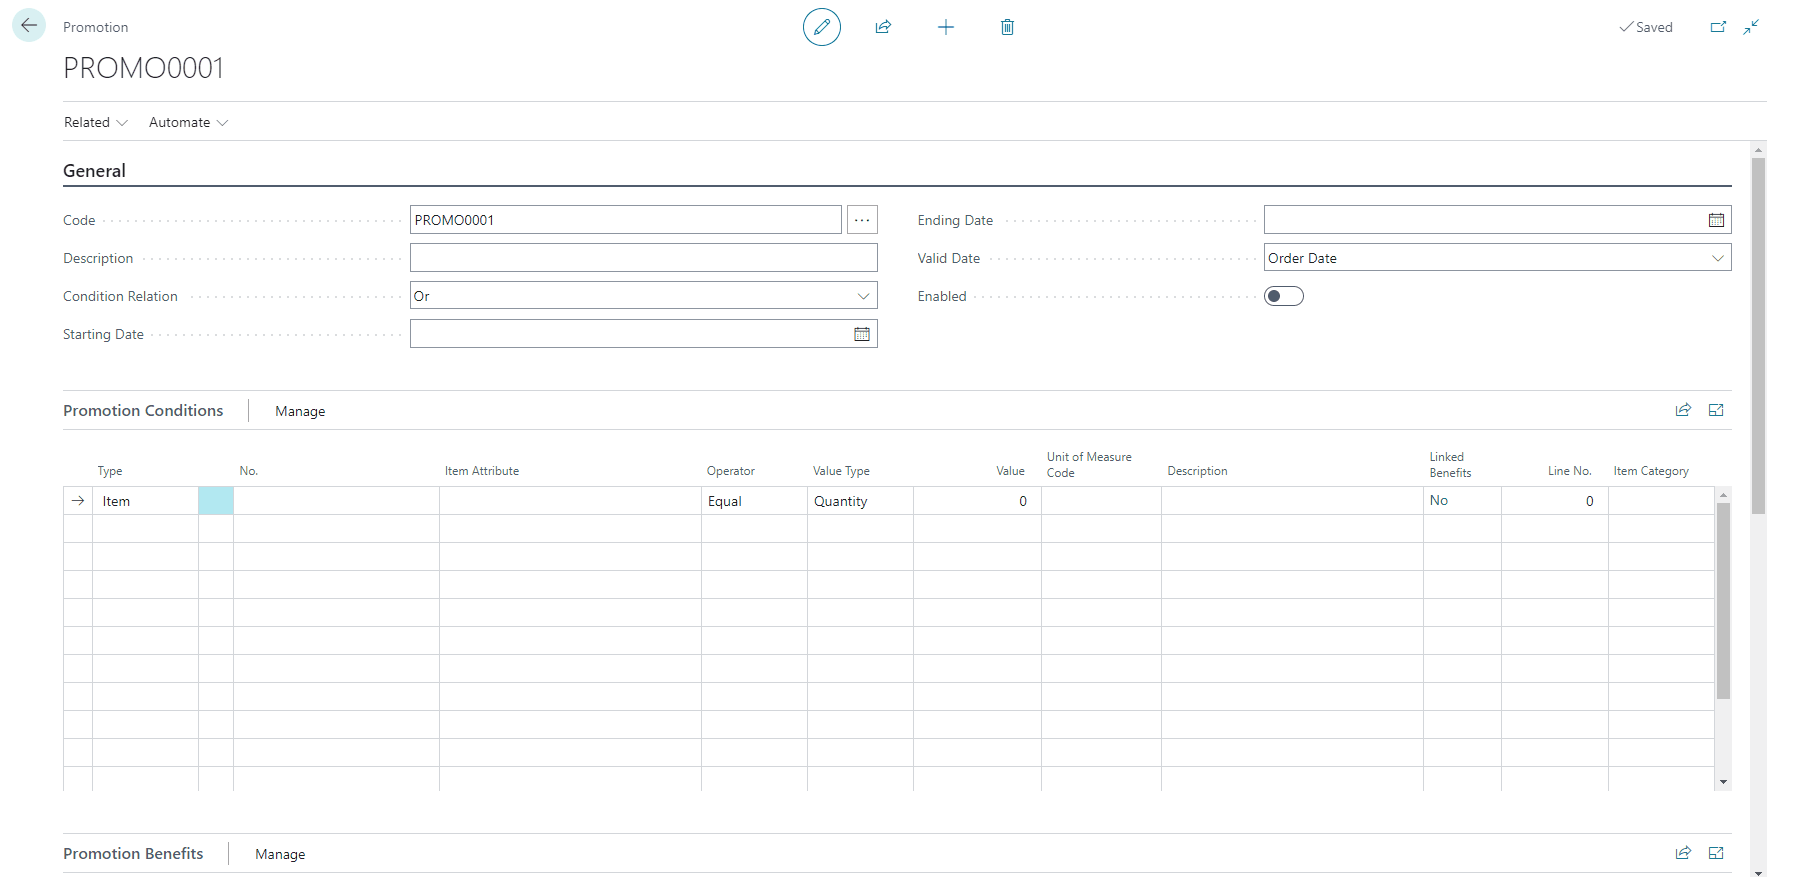Click Manage in Promotion Conditions
Image resolution: width=1807 pixels, height=877 pixels.
pos(300,411)
